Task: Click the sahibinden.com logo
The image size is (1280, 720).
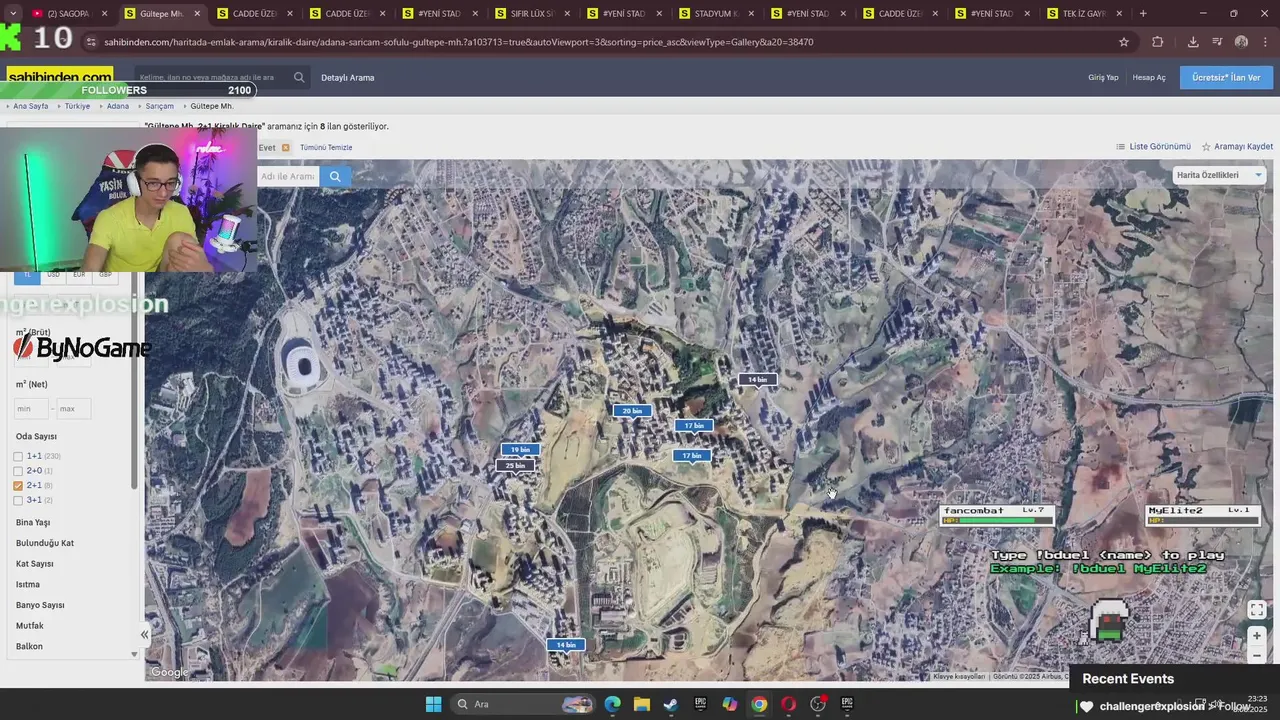Action: coord(60,77)
